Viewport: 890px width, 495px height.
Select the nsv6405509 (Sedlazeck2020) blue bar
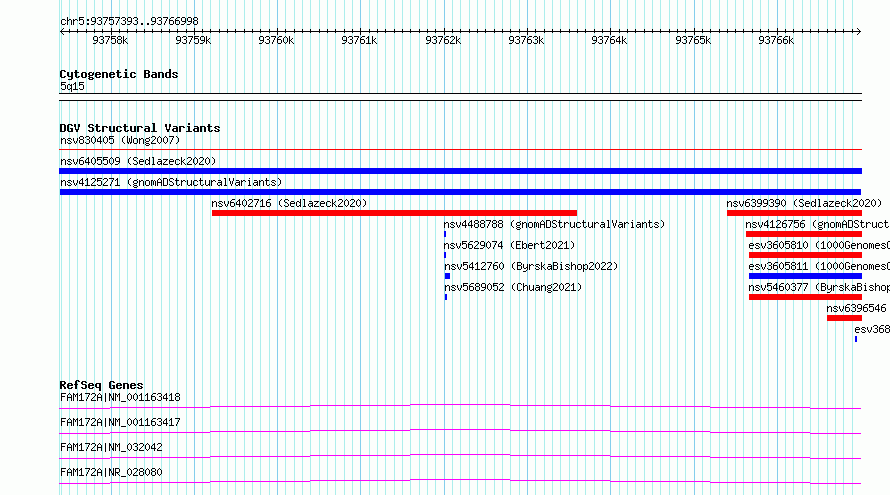(460, 171)
